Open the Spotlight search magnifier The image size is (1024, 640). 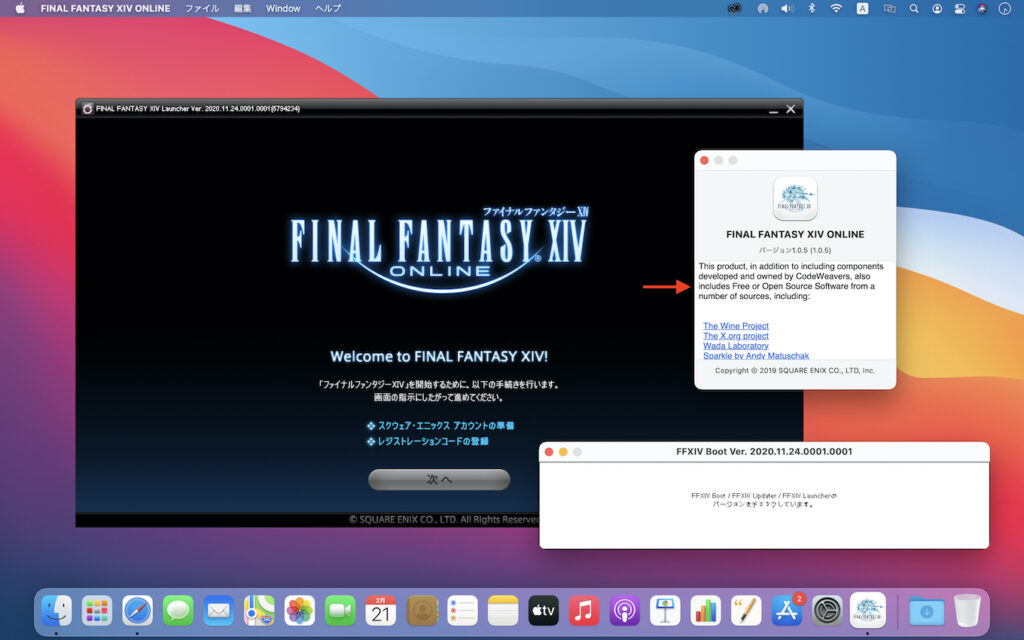click(913, 8)
